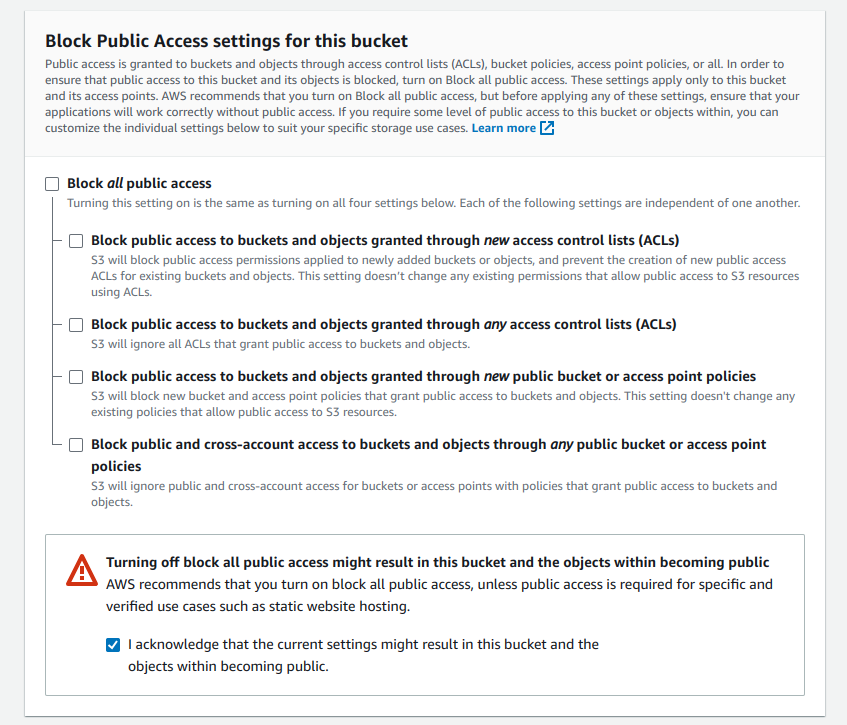Tick the checkbox blocking public and cross-account access

[76, 445]
